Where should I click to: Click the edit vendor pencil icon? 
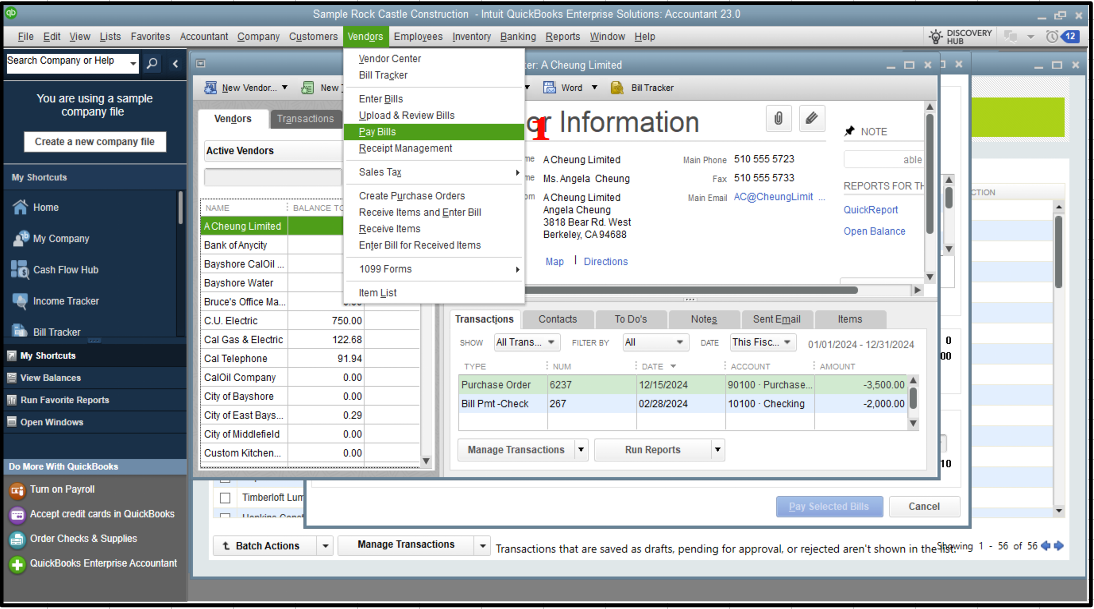pyautogui.click(x=811, y=119)
